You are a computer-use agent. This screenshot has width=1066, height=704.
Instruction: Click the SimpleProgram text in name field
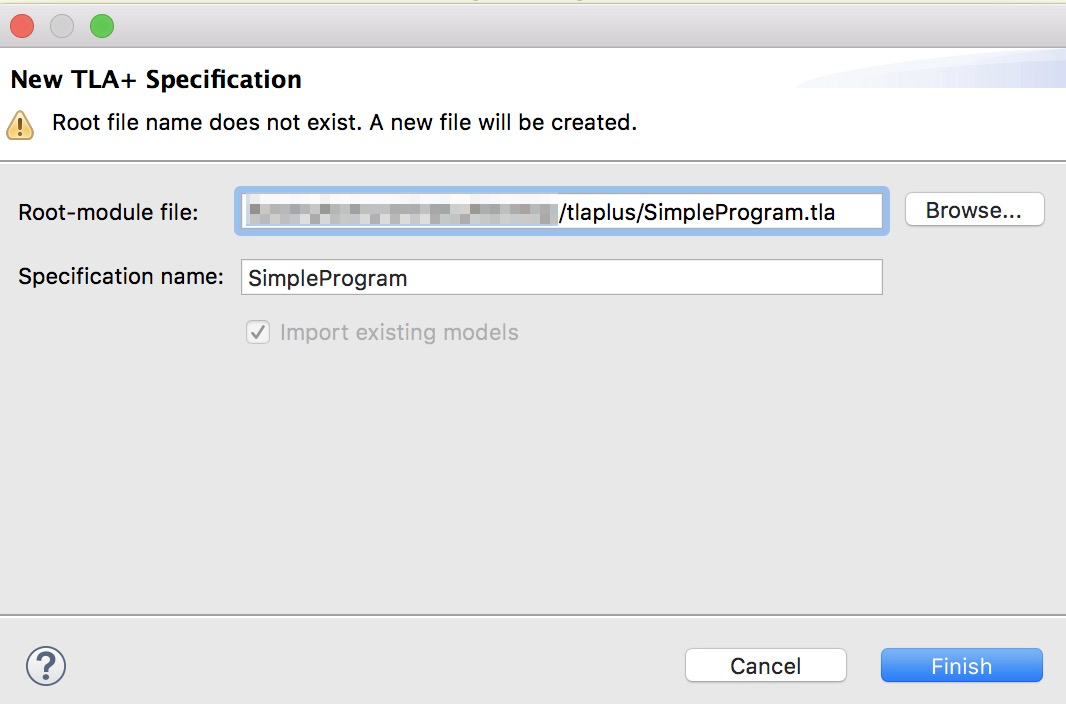tap(327, 279)
